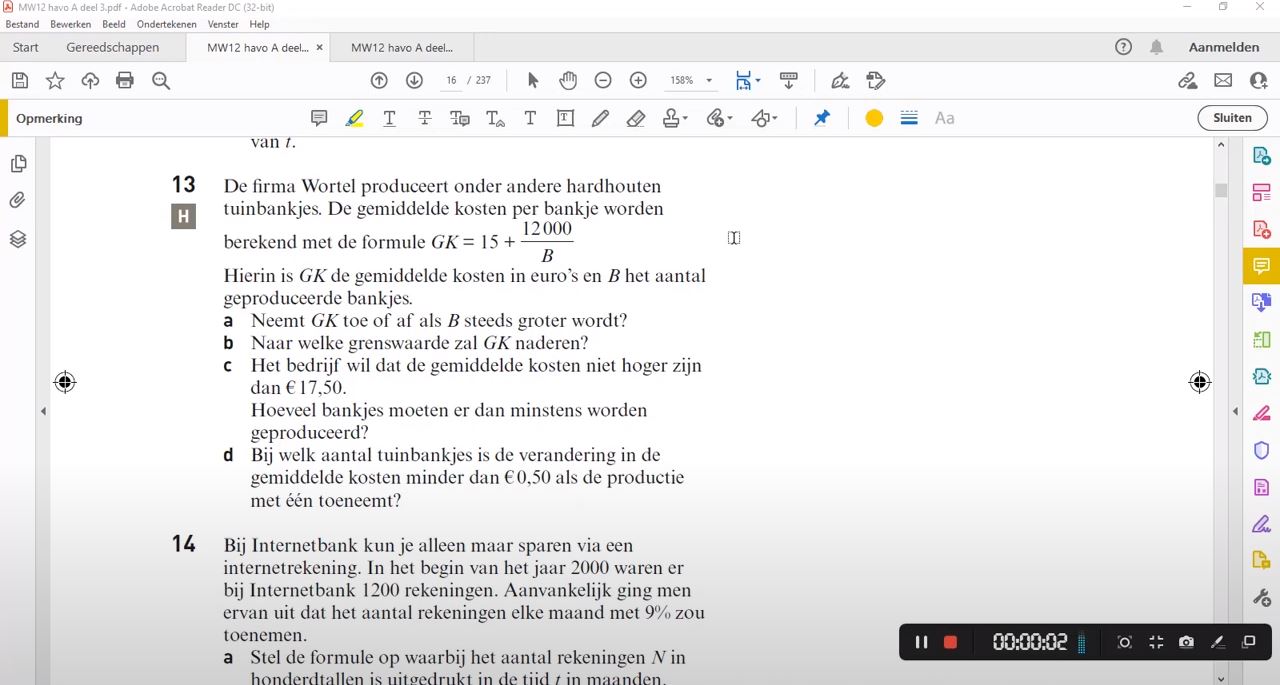Select the yellow highlight text tool

[x=354, y=118]
